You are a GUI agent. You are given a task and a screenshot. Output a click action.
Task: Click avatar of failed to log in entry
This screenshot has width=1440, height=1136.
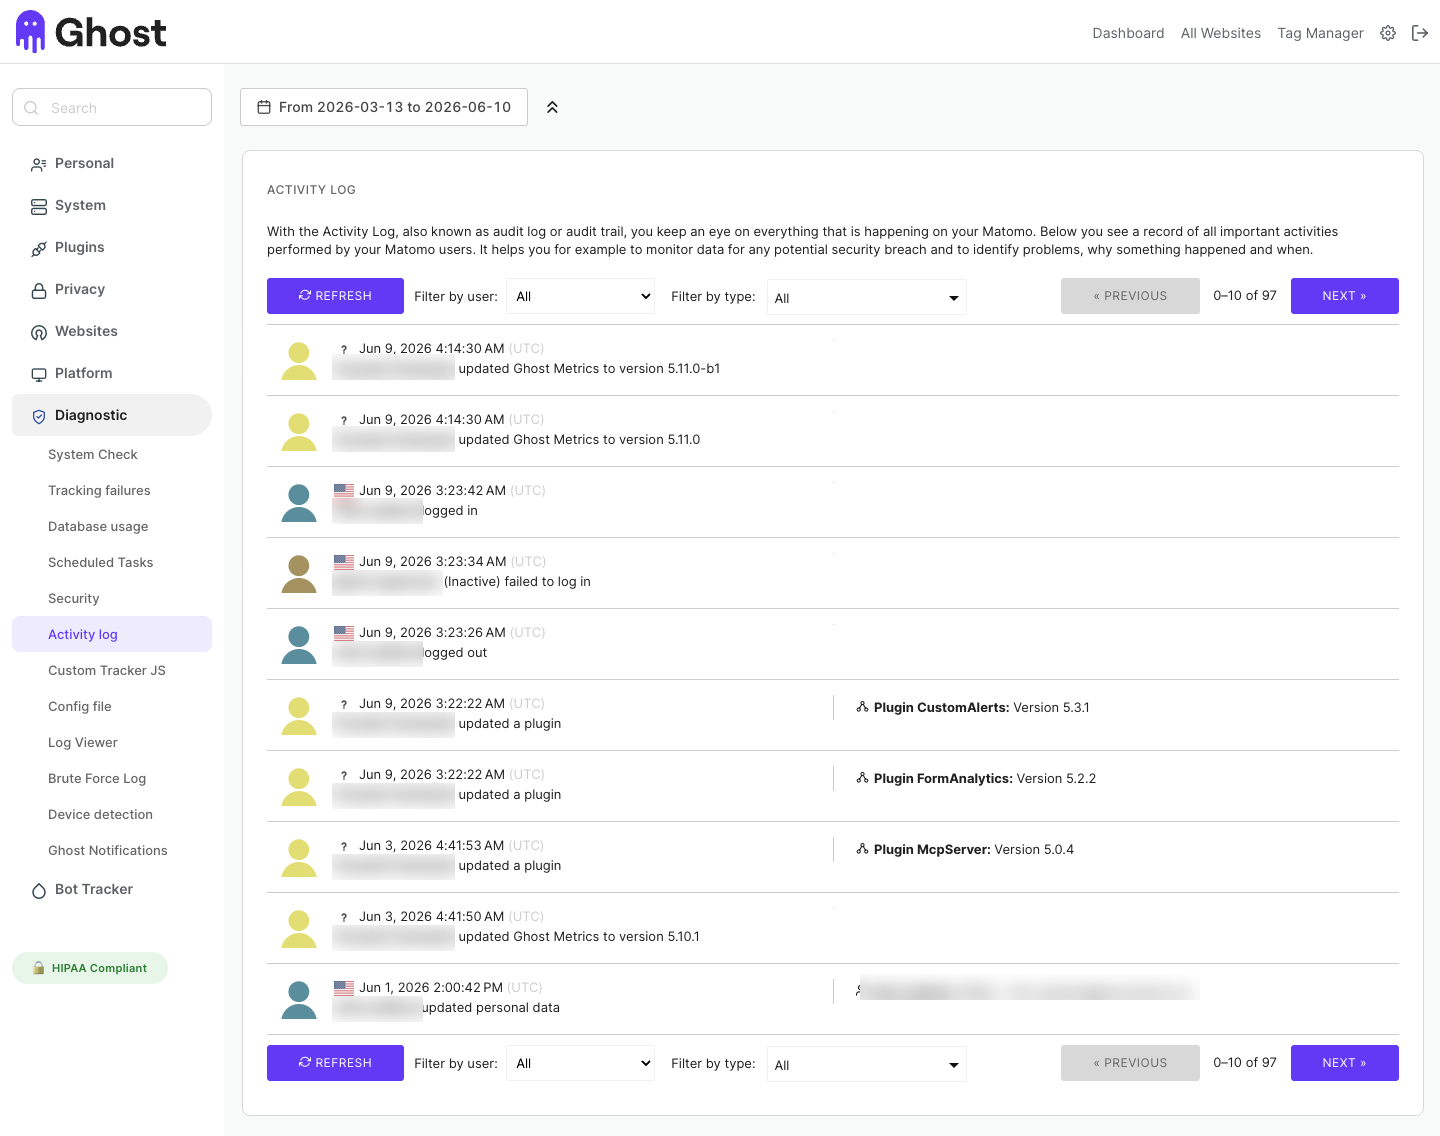(299, 573)
